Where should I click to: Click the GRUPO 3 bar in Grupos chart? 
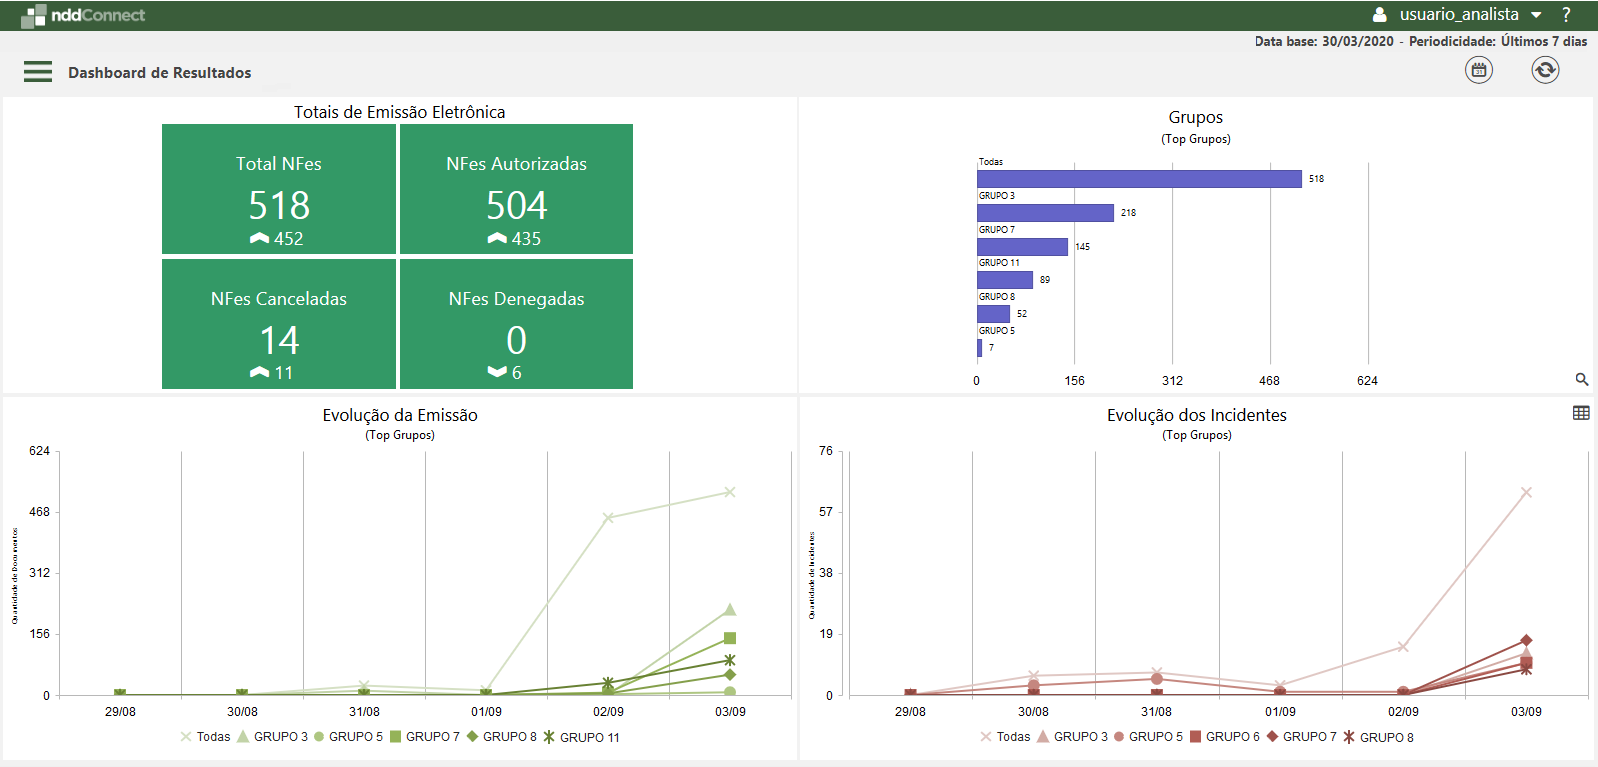click(x=1045, y=213)
